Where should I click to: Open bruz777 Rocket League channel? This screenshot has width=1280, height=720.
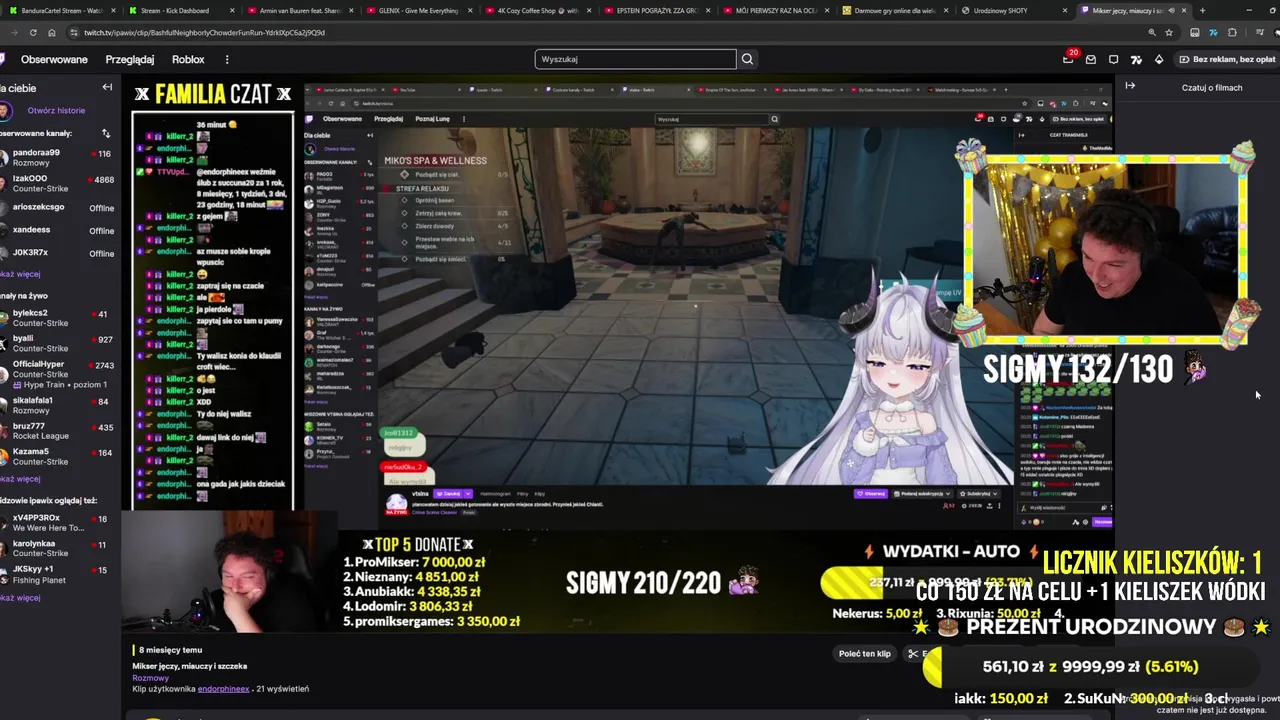tap(60, 431)
